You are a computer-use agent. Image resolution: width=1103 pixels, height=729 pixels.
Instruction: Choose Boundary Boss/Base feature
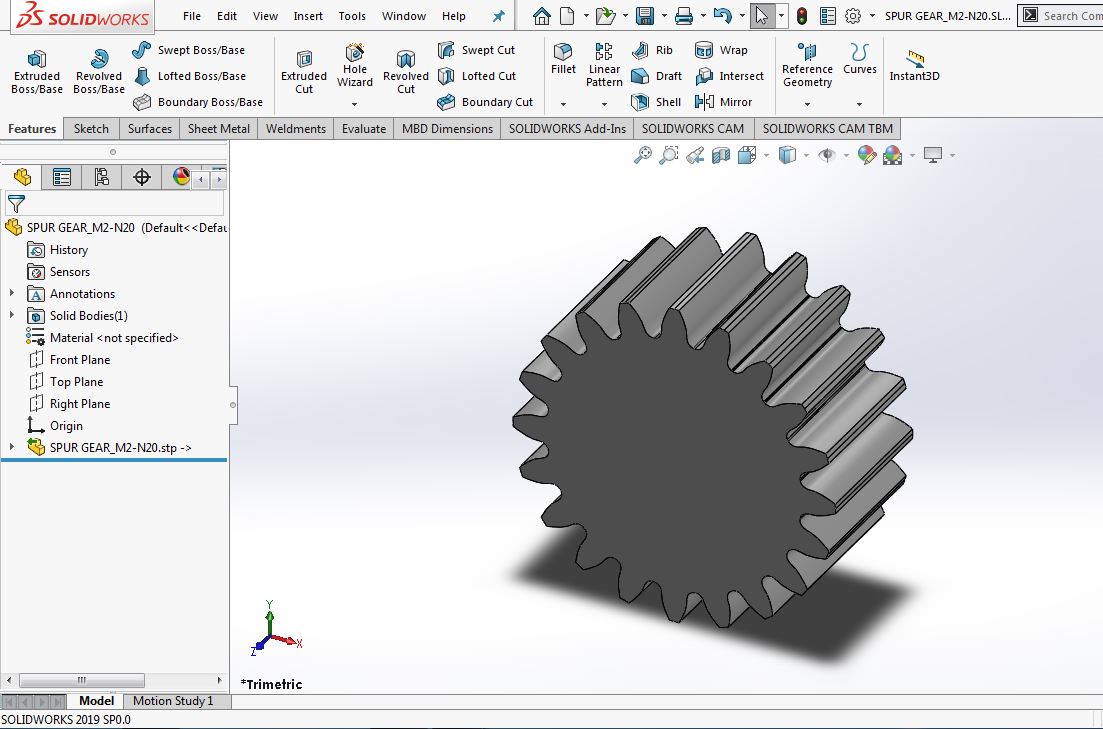coord(198,102)
